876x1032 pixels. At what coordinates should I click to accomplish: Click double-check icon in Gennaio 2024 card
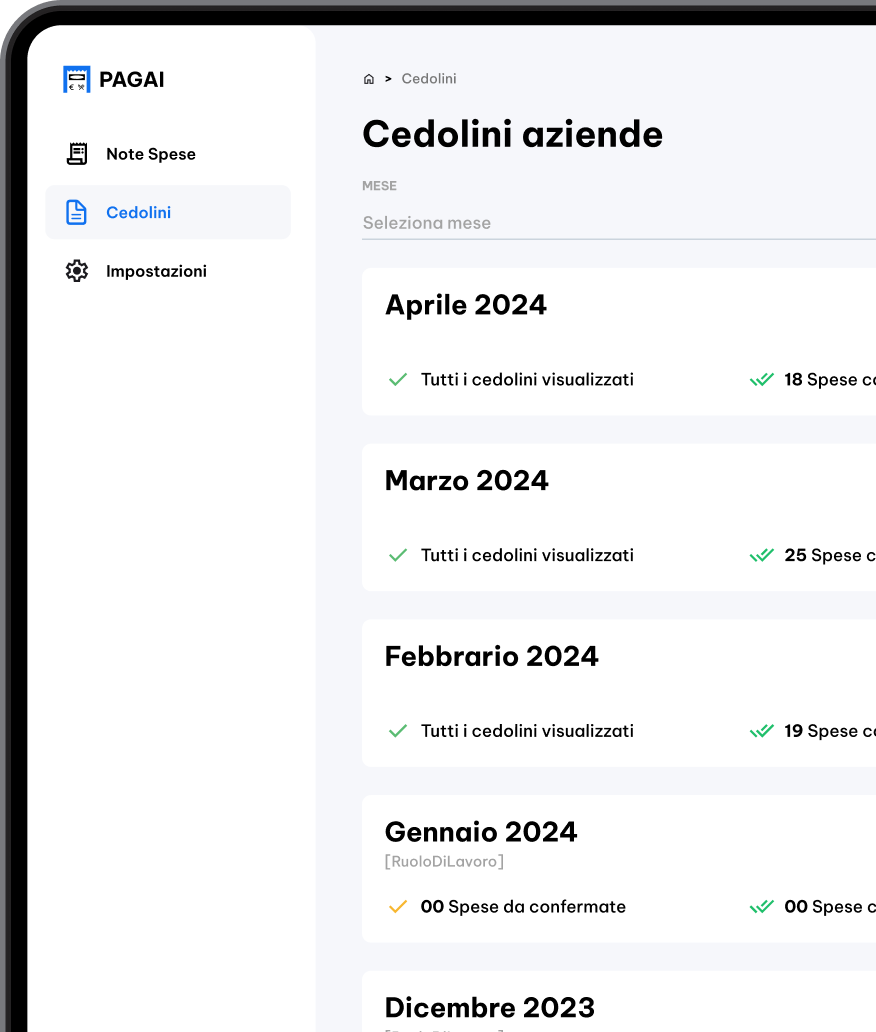click(761, 907)
